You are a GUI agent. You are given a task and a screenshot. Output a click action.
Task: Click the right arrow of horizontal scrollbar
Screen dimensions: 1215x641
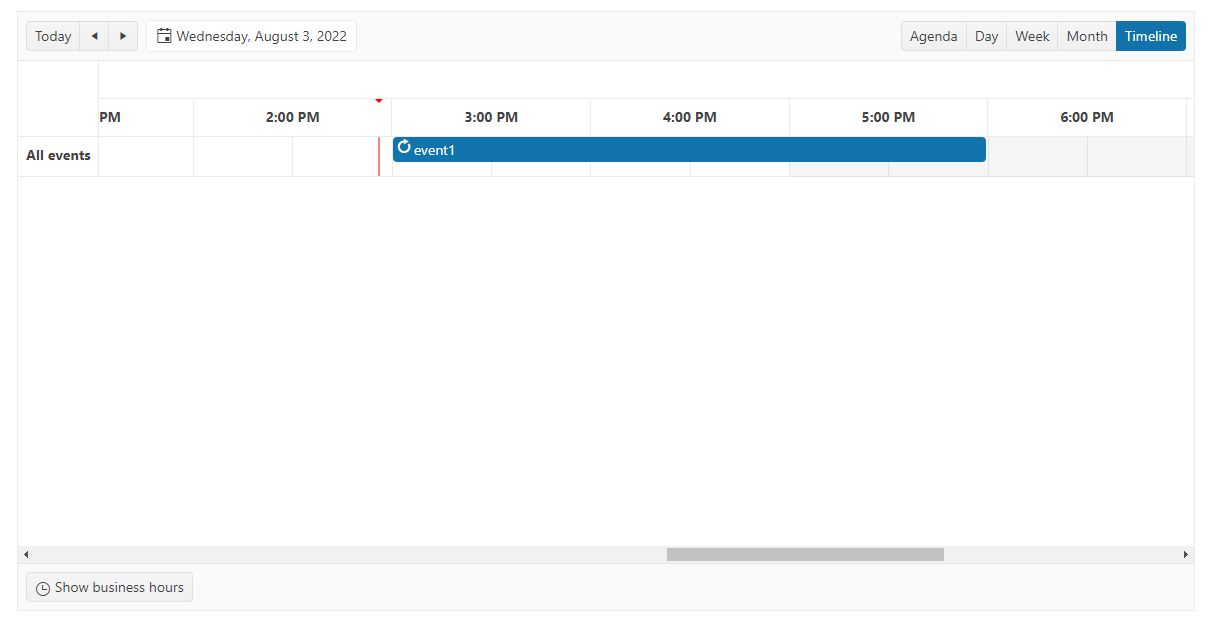point(1186,554)
